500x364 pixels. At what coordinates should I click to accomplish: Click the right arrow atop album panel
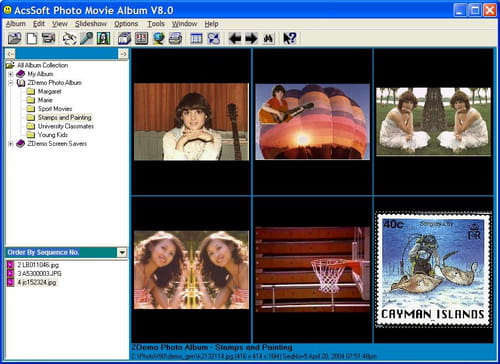pyautogui.click(x=123, y=54)
